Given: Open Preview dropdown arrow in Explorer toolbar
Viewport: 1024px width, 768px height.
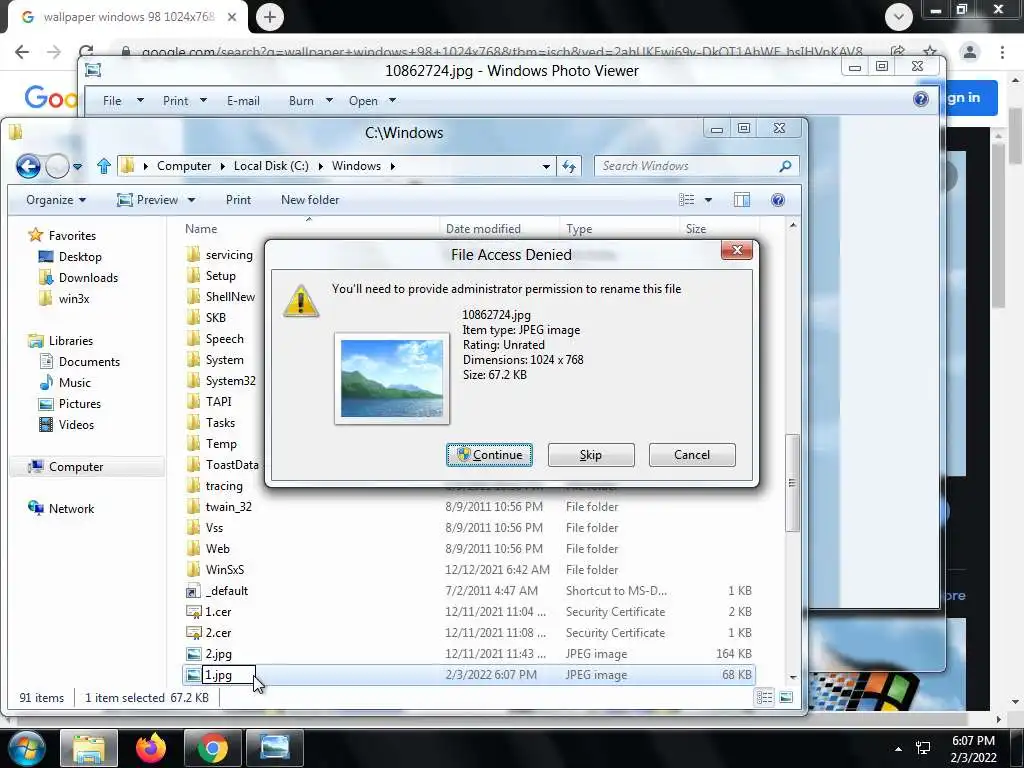Looking at the screenshot, I should point(191,200).
